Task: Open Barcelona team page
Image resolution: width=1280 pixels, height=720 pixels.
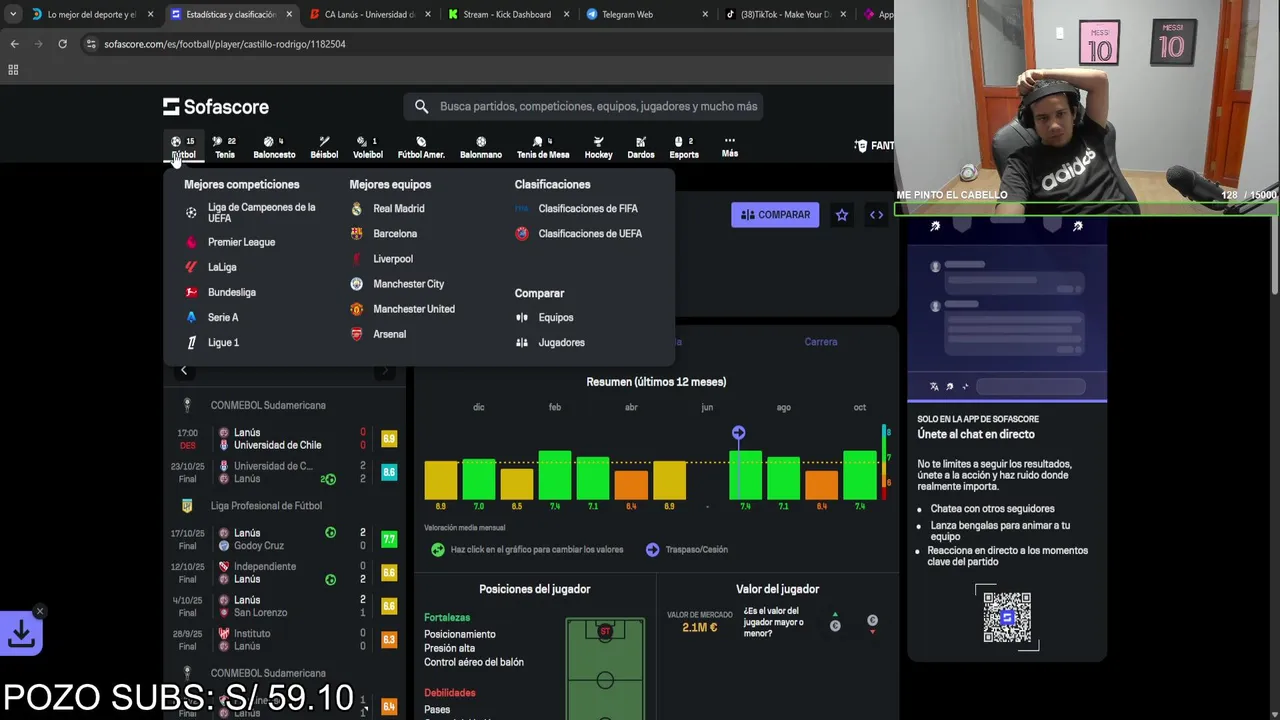Action: point(383,233)
